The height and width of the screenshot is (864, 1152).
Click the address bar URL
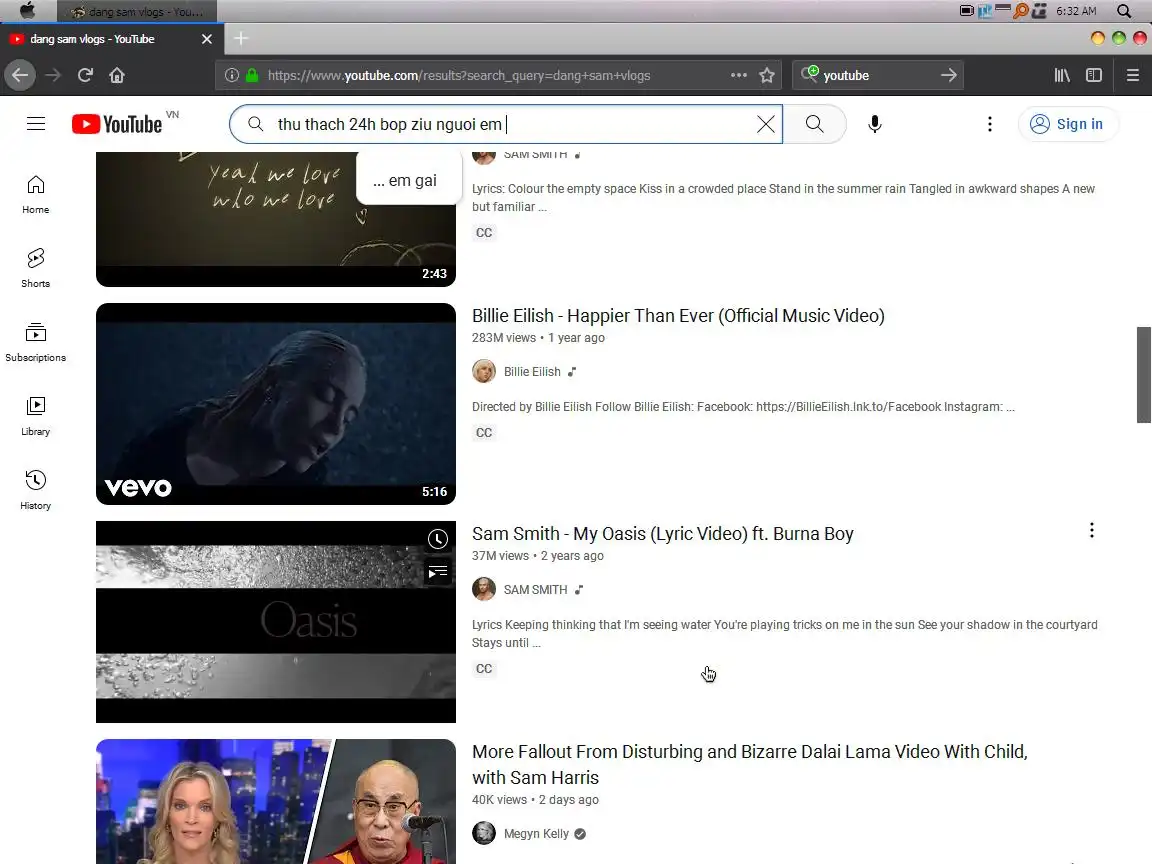click(x=459, y=75)
